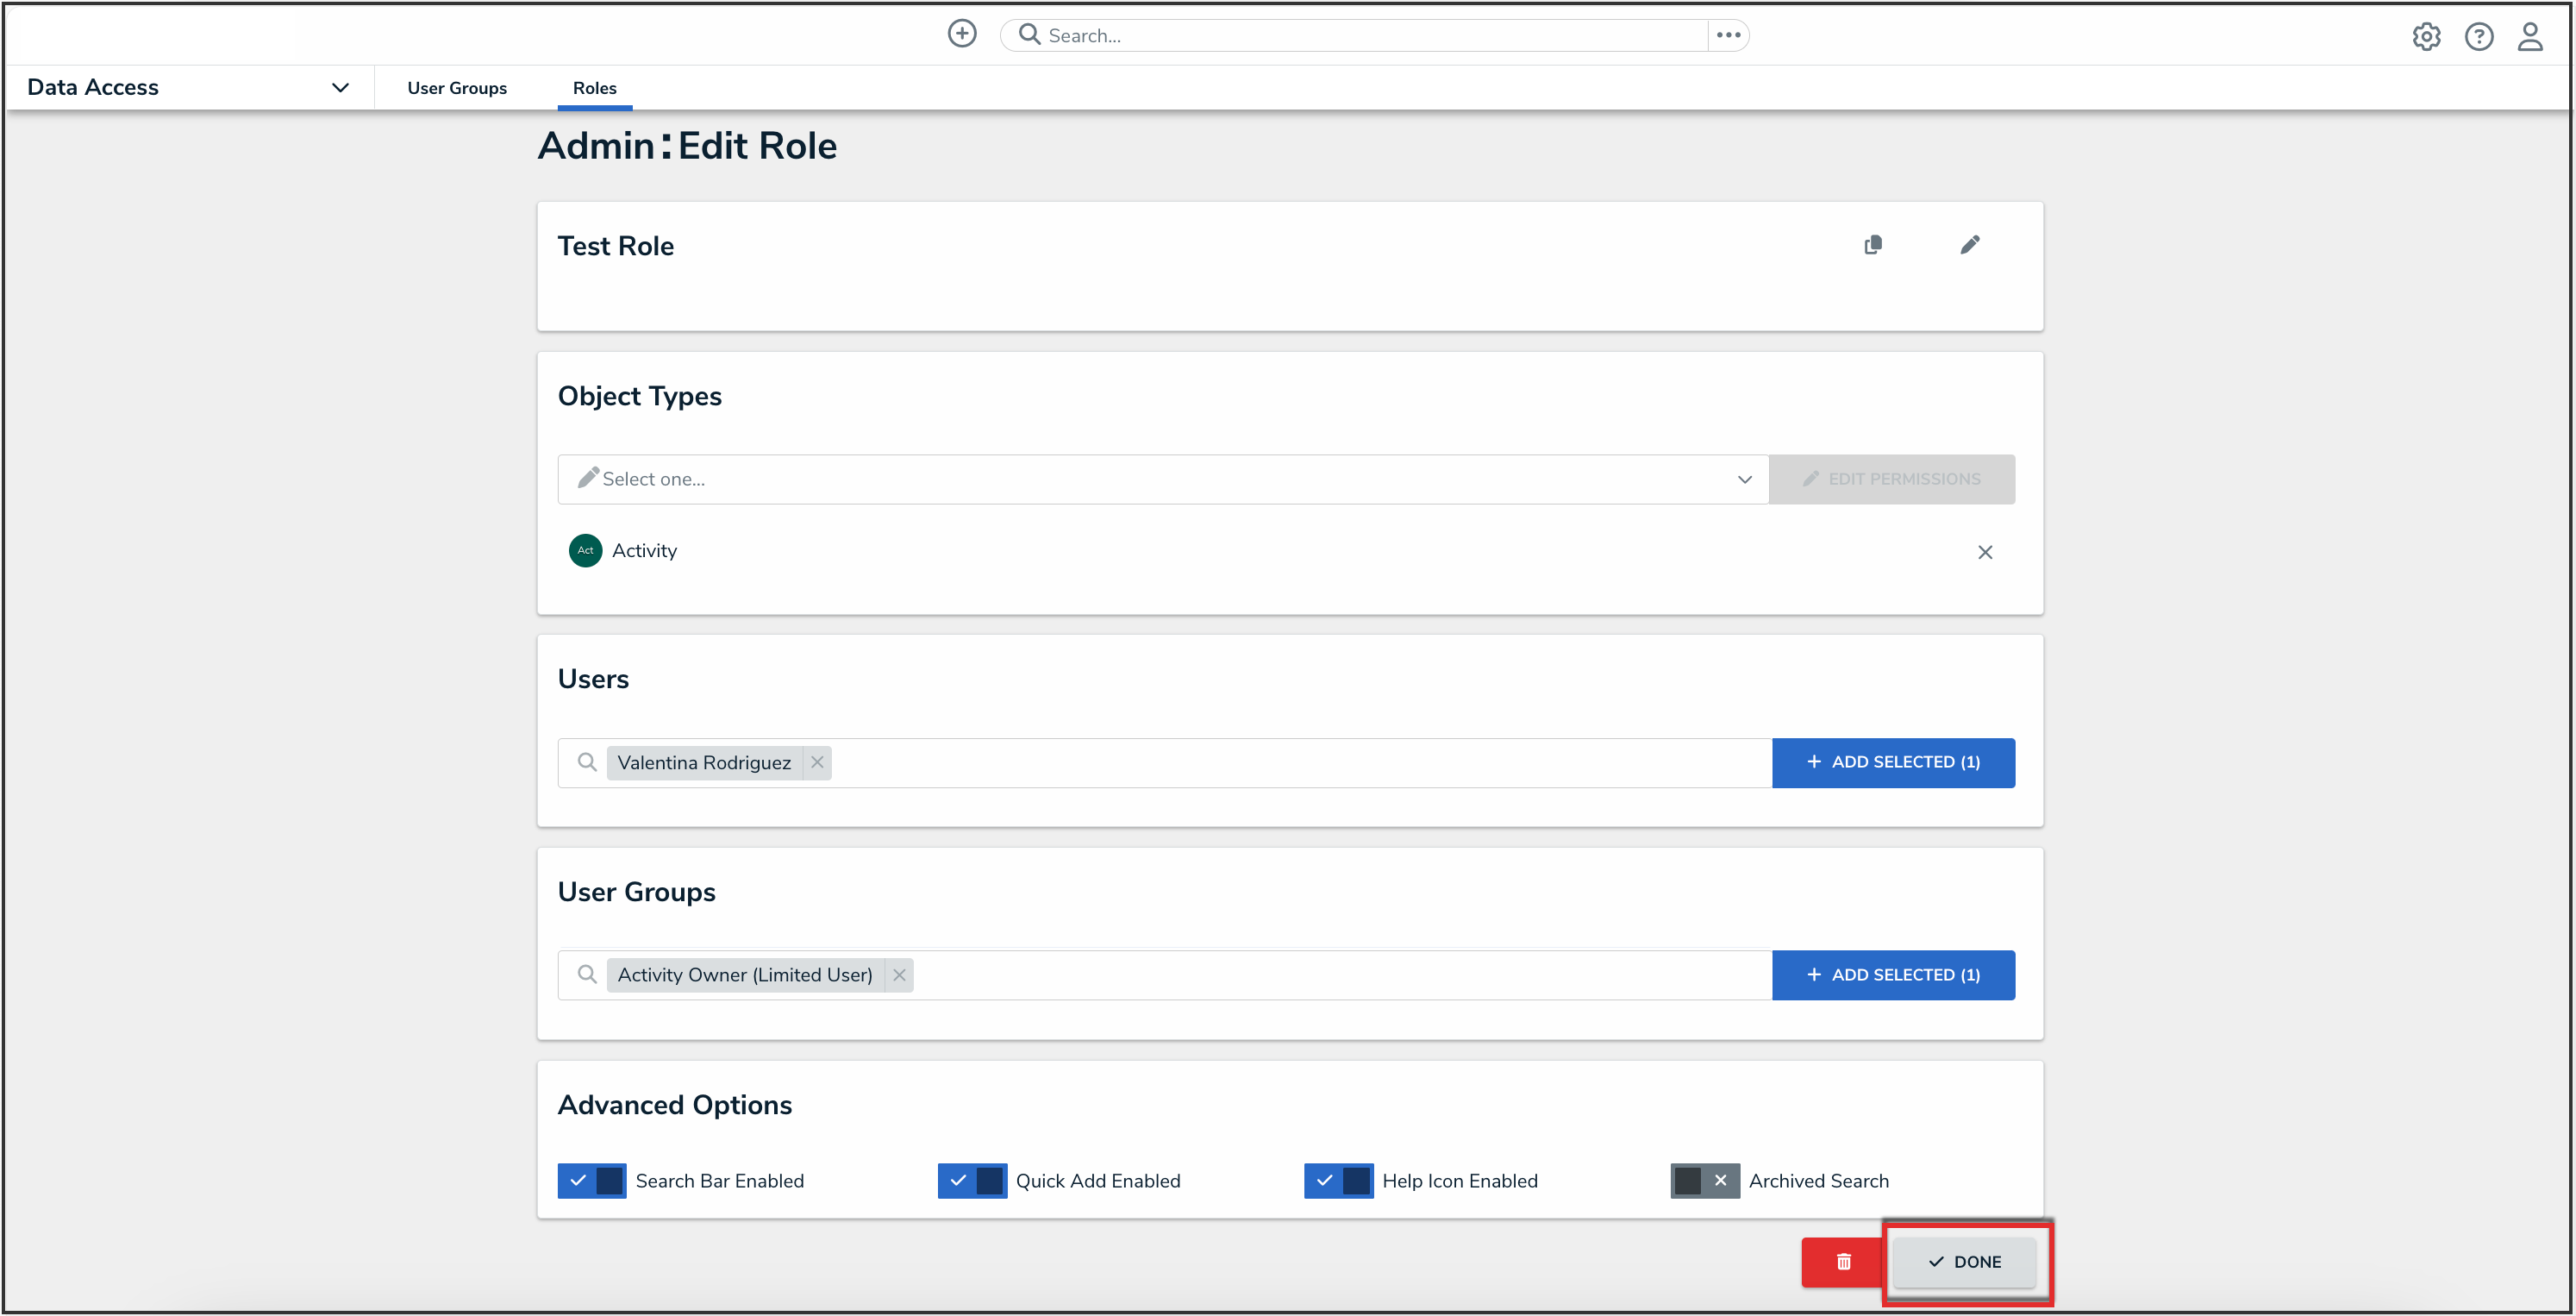2576x1316 pixels.
Task: Disable the Quick Add Enabled toggle
Action: coord(972,1181)
